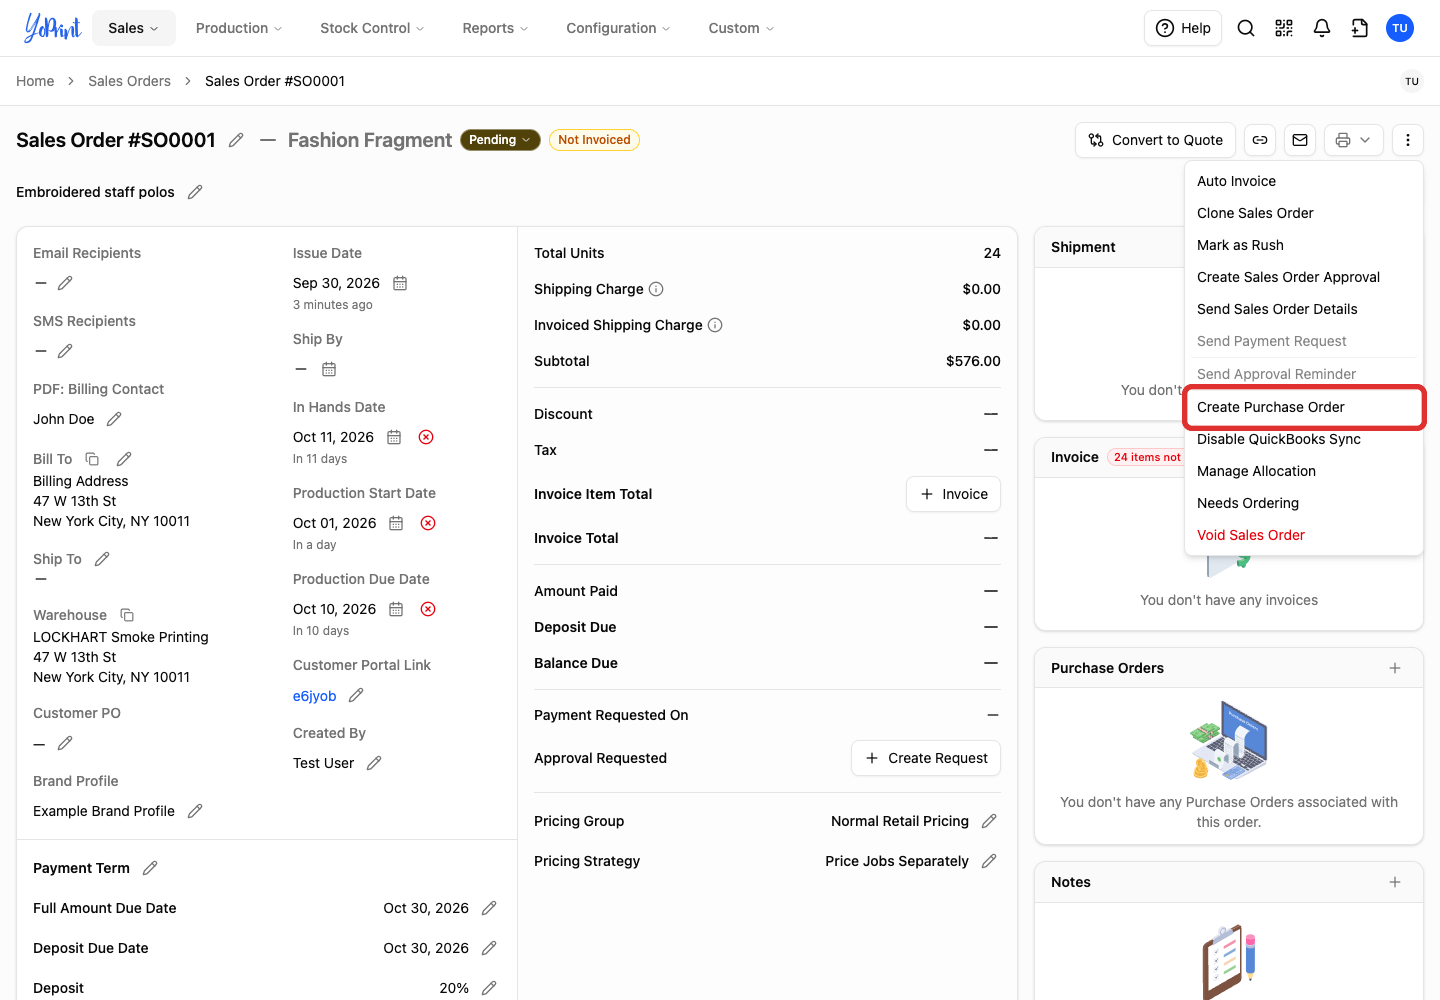This screenshot has height=1000, width=1440.
Task: Open the Help button
Action: [x=1183, y=28]
